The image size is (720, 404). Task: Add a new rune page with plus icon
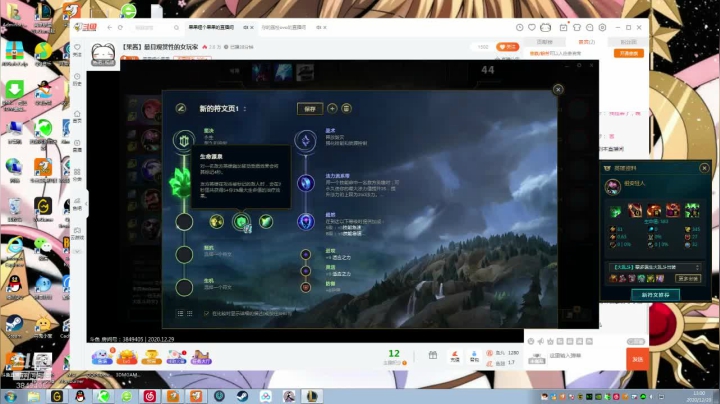click(x=332, y=108)
